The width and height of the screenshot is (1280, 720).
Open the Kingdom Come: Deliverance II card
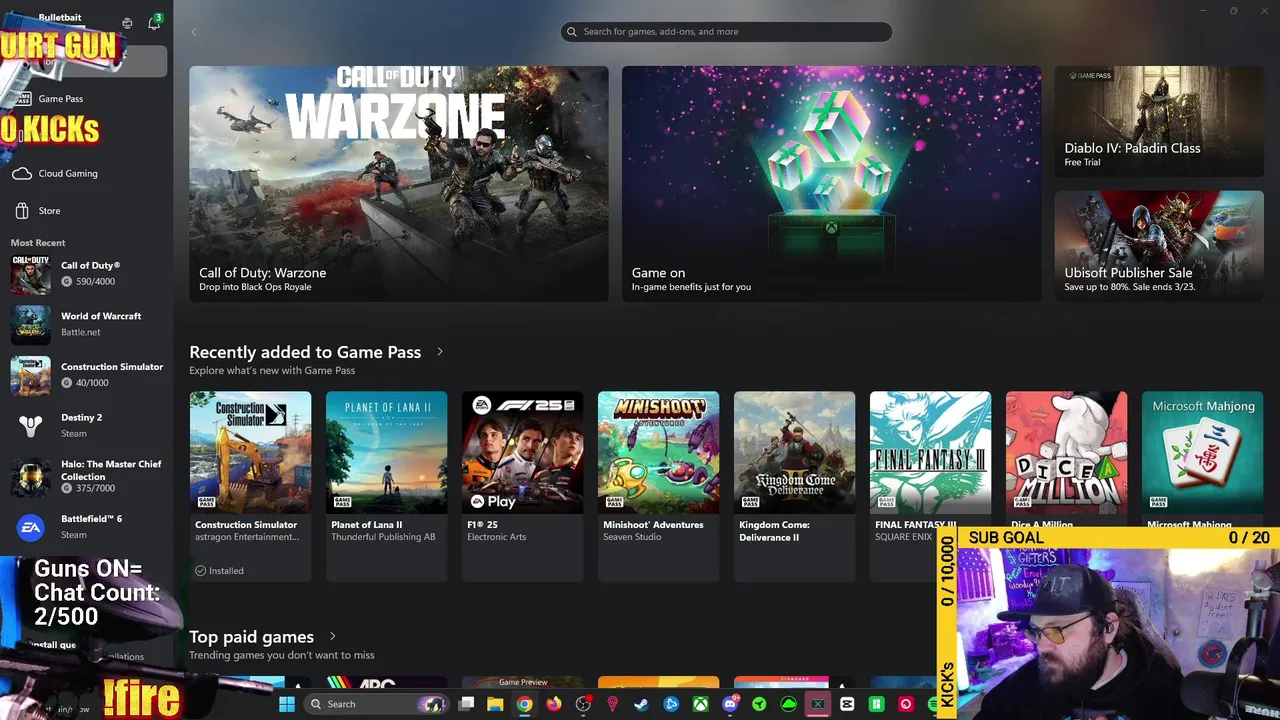click(794, 486)
